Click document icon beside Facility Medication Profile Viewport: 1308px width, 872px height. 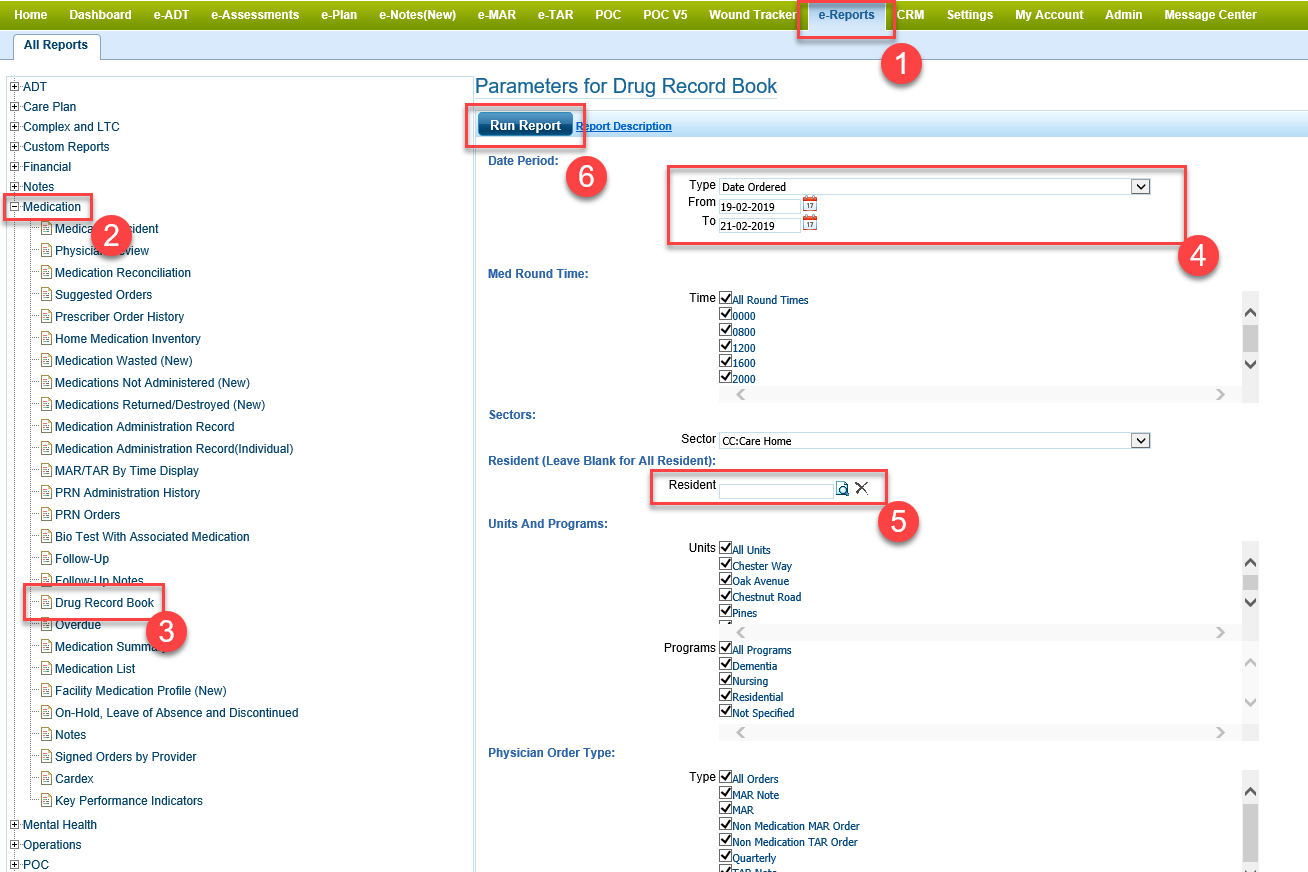pyautogui.click(x=46, y=690)
